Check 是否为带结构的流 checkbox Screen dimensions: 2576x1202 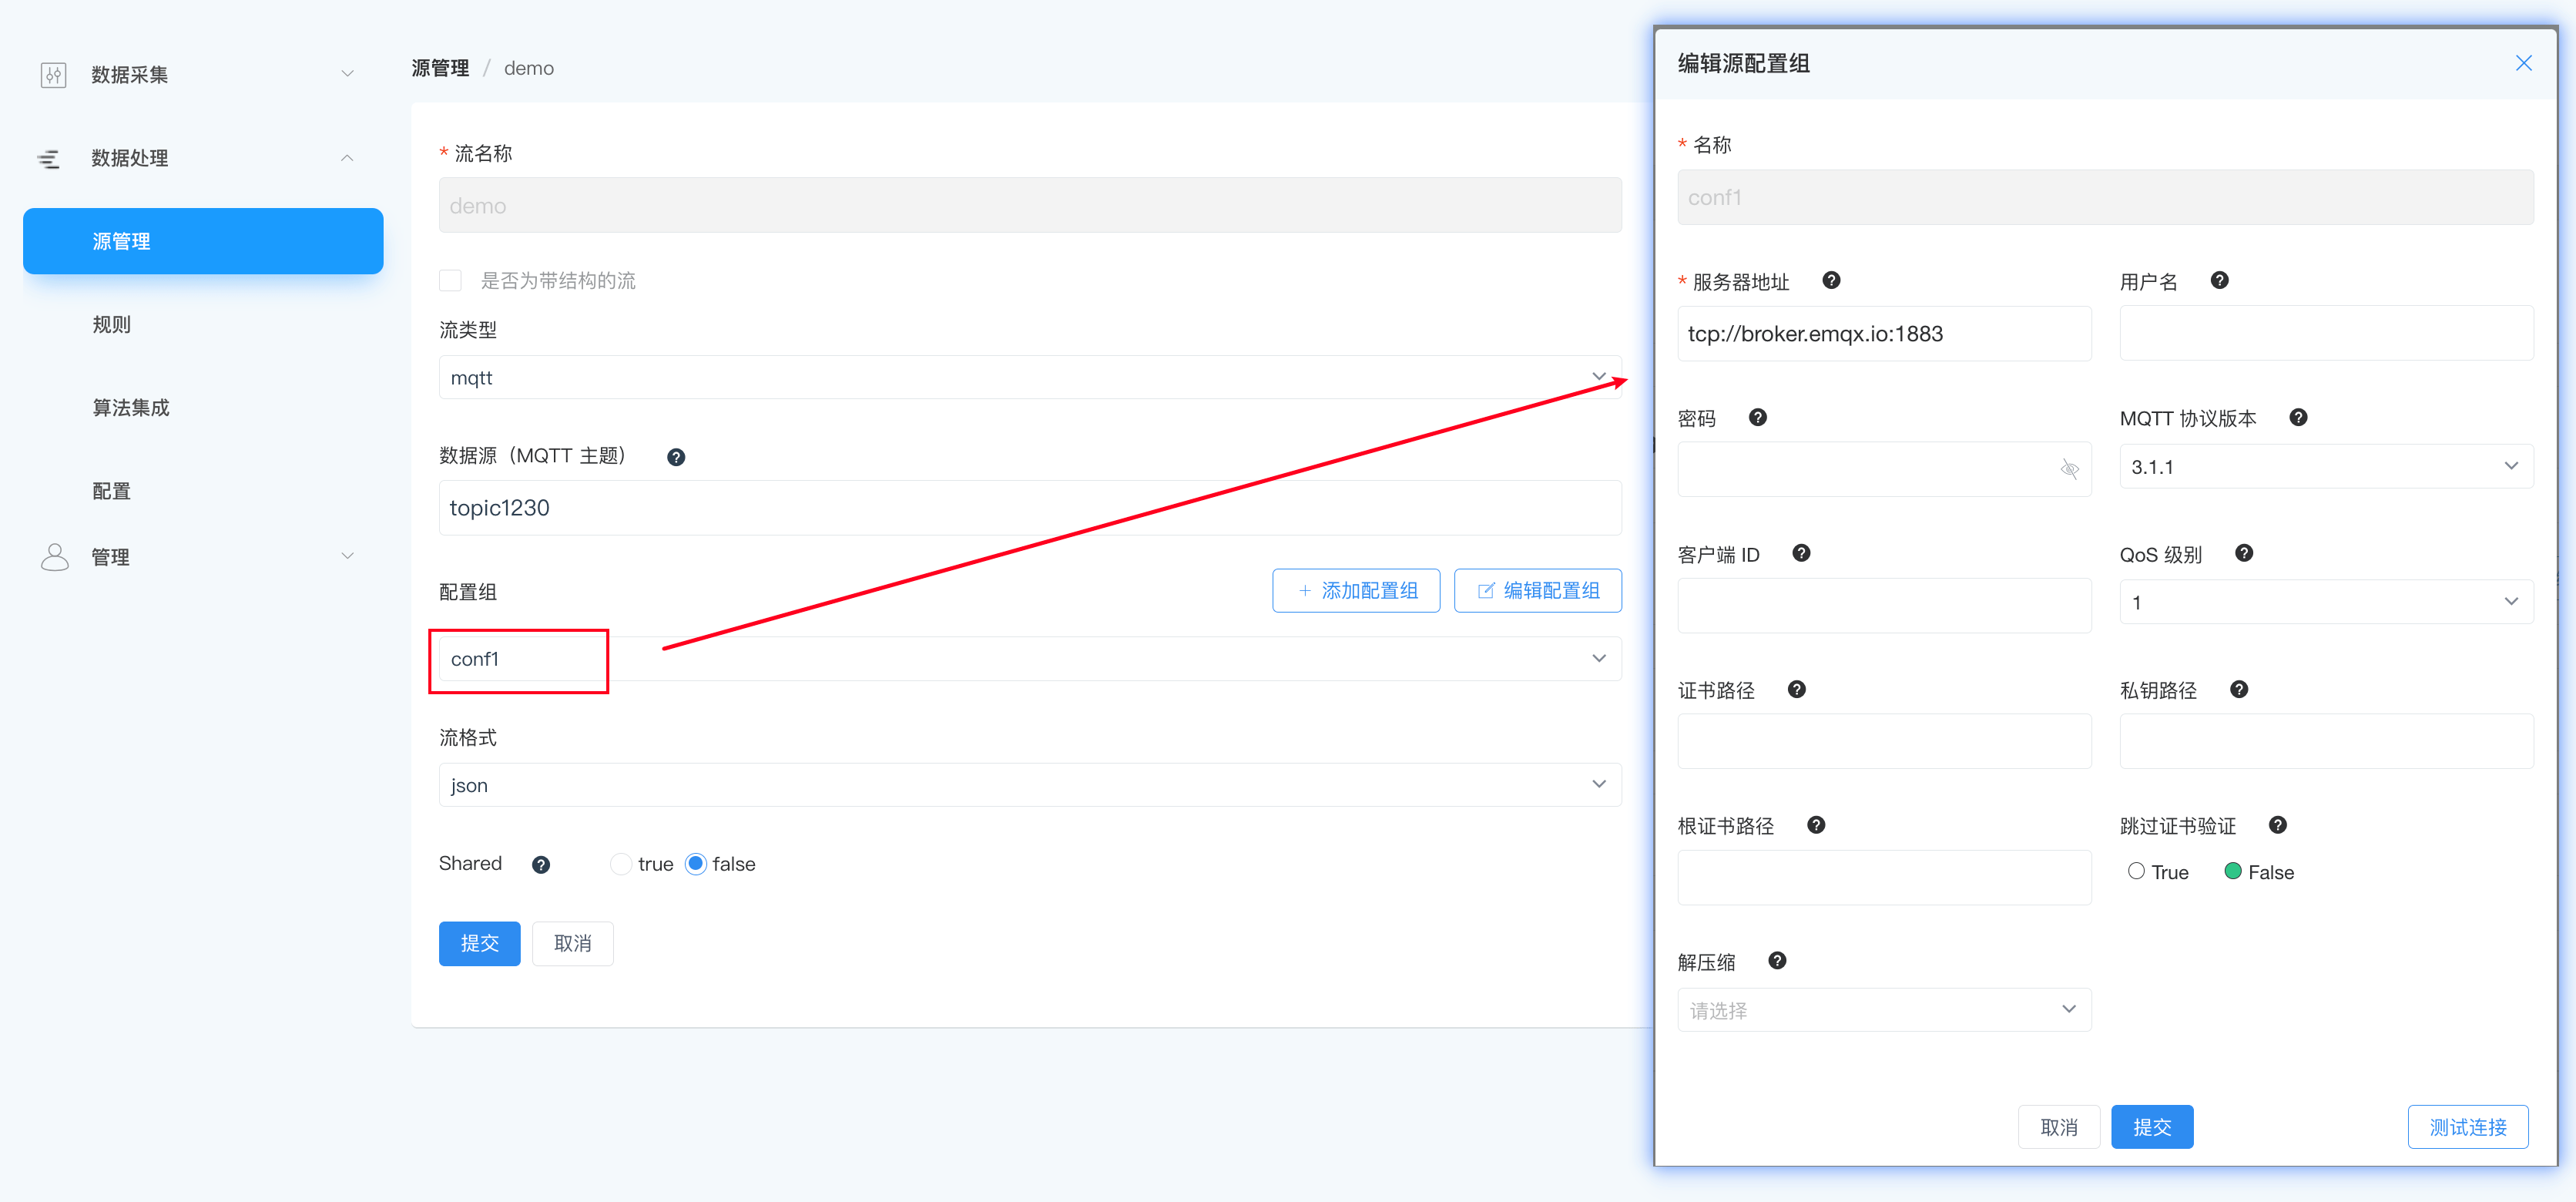[x=451, y=281]
